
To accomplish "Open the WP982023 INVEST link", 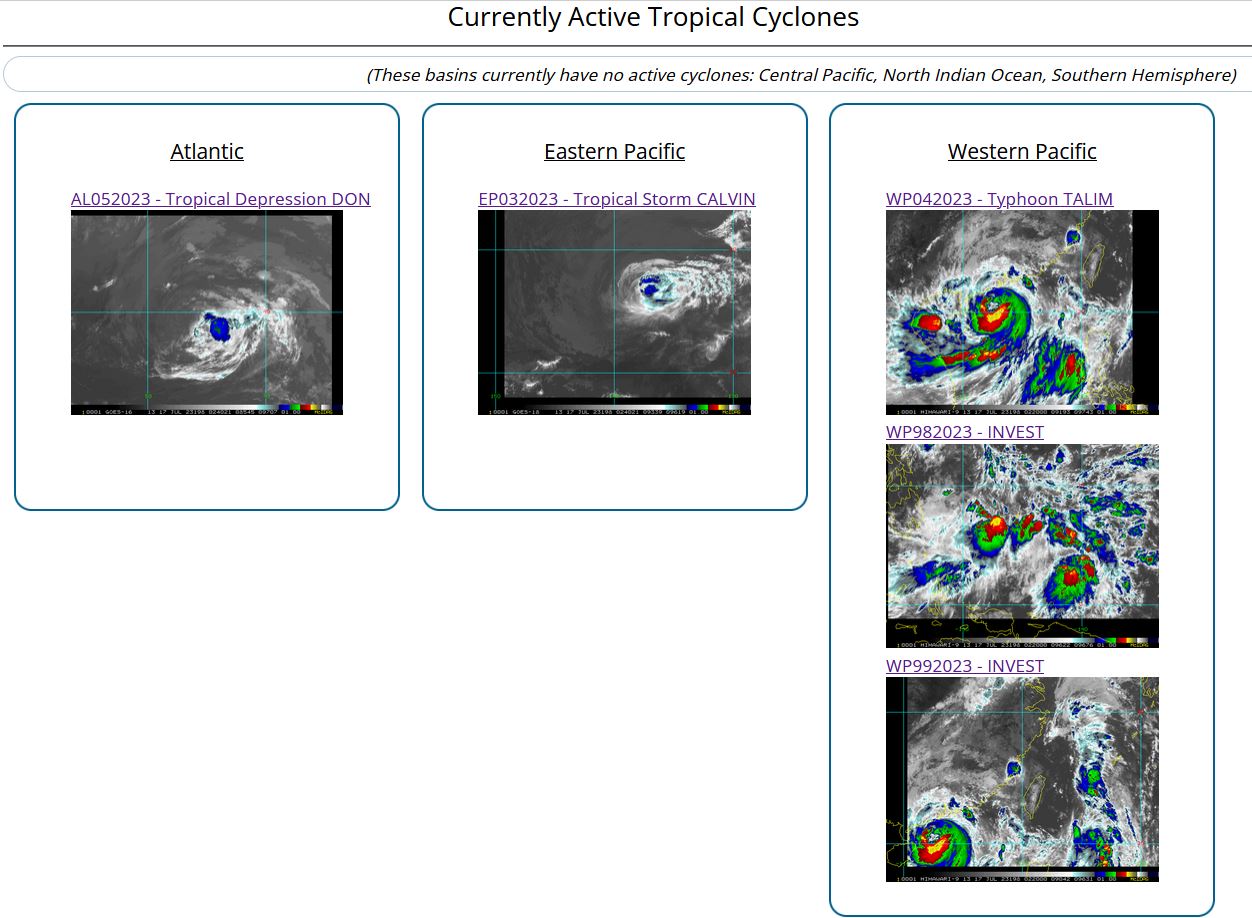I will point(965,432).
